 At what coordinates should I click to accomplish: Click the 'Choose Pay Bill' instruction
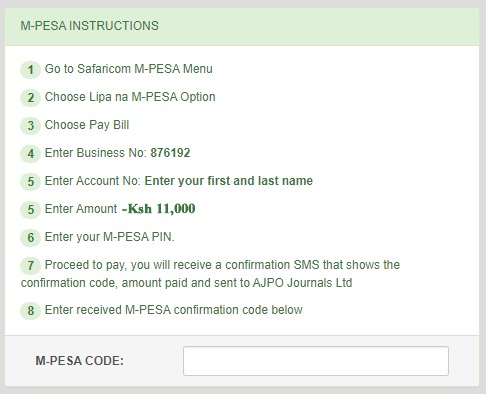(87, 125)
